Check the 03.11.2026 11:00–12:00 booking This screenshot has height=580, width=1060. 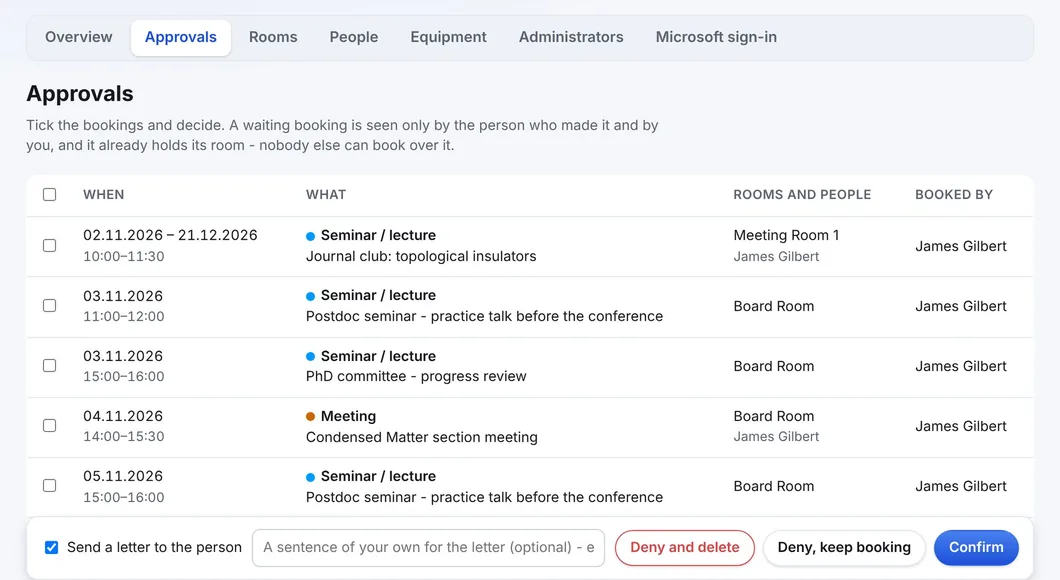49,306
